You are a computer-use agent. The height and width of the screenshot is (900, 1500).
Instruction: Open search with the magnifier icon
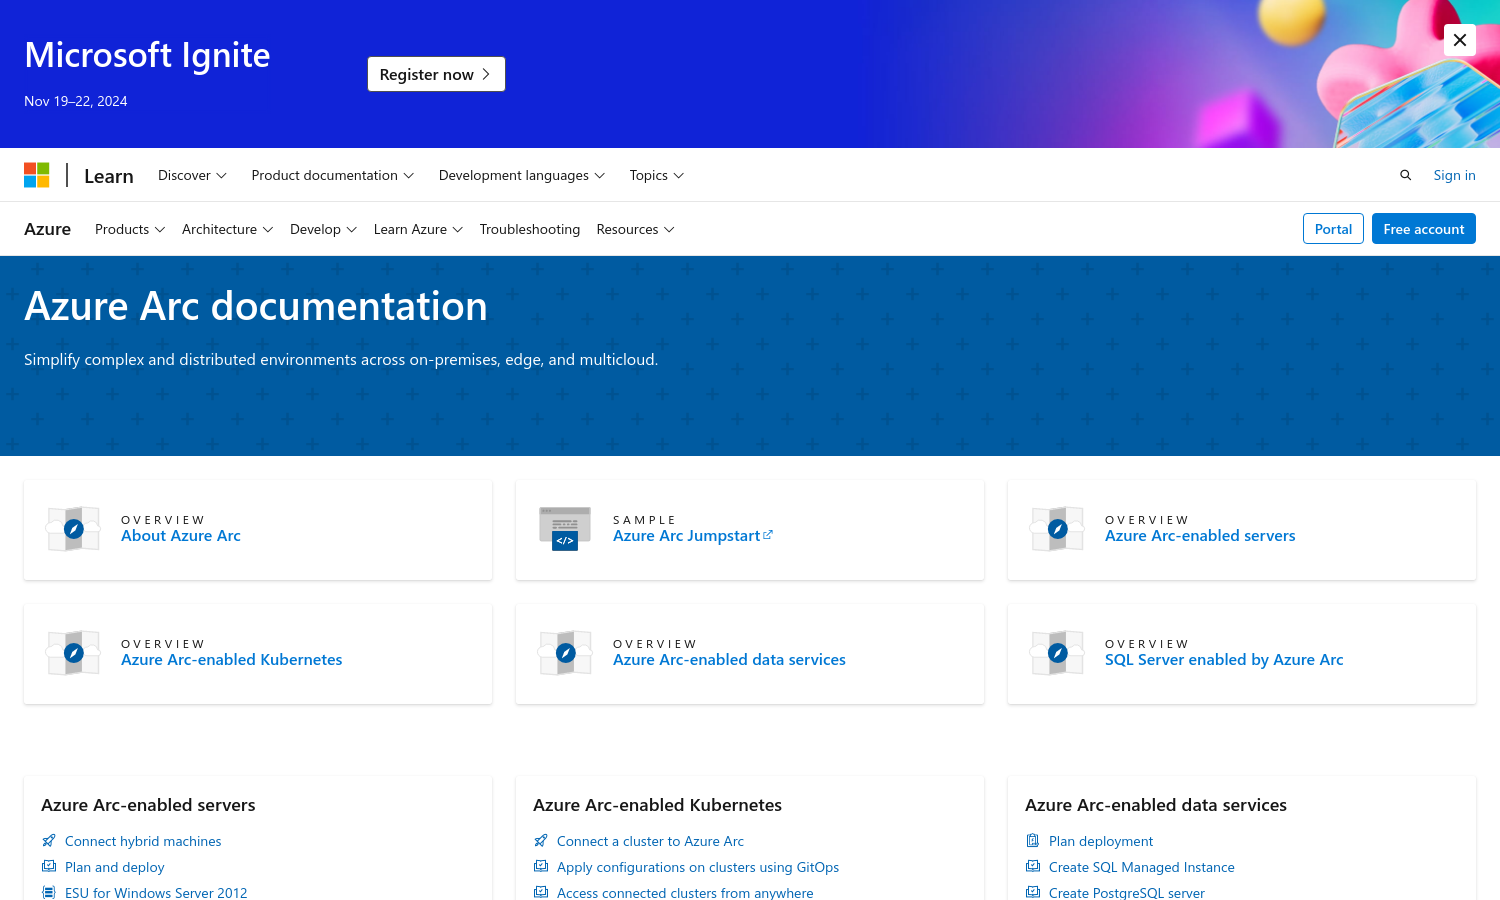[x=1405, y=175]
